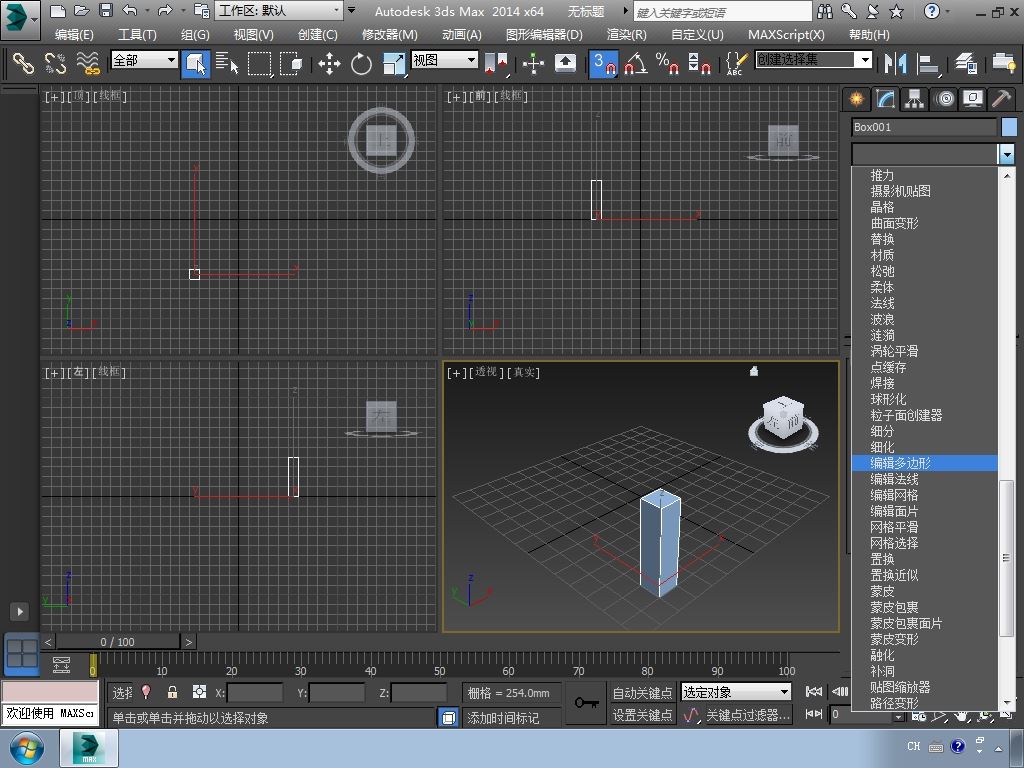Open the 选定对象 key filter dropdown
Image resolution: width=1024 pixels, height=768 pixels.
[736, 692]
